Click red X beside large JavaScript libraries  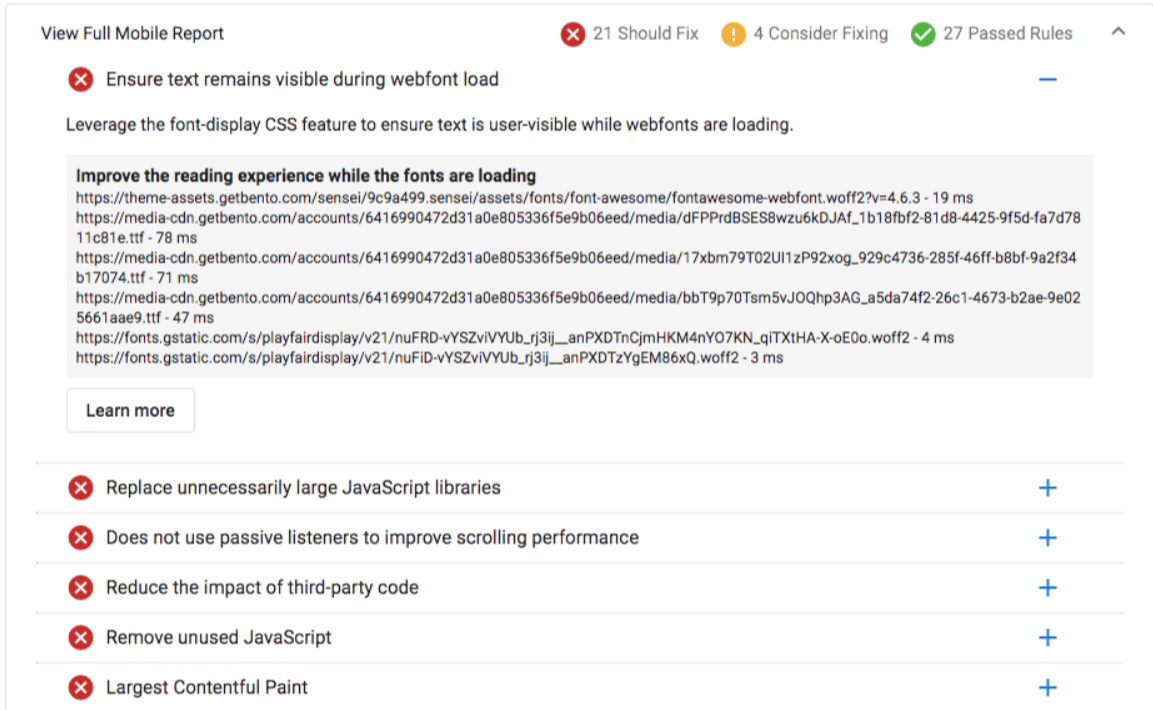(81, 488)
